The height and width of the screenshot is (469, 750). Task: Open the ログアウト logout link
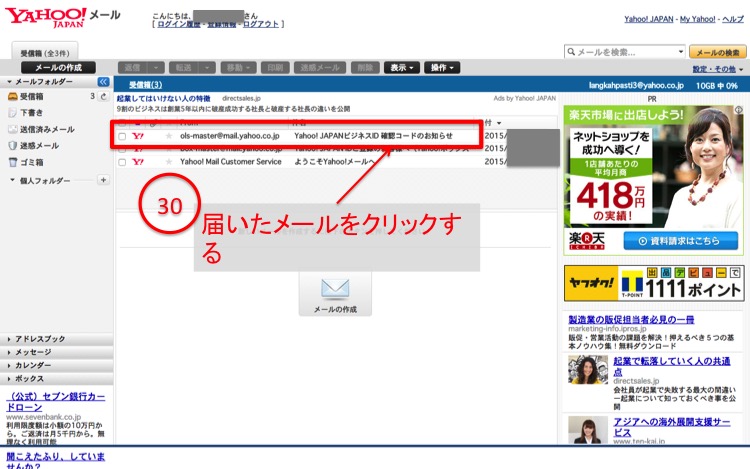pos(261,24)
